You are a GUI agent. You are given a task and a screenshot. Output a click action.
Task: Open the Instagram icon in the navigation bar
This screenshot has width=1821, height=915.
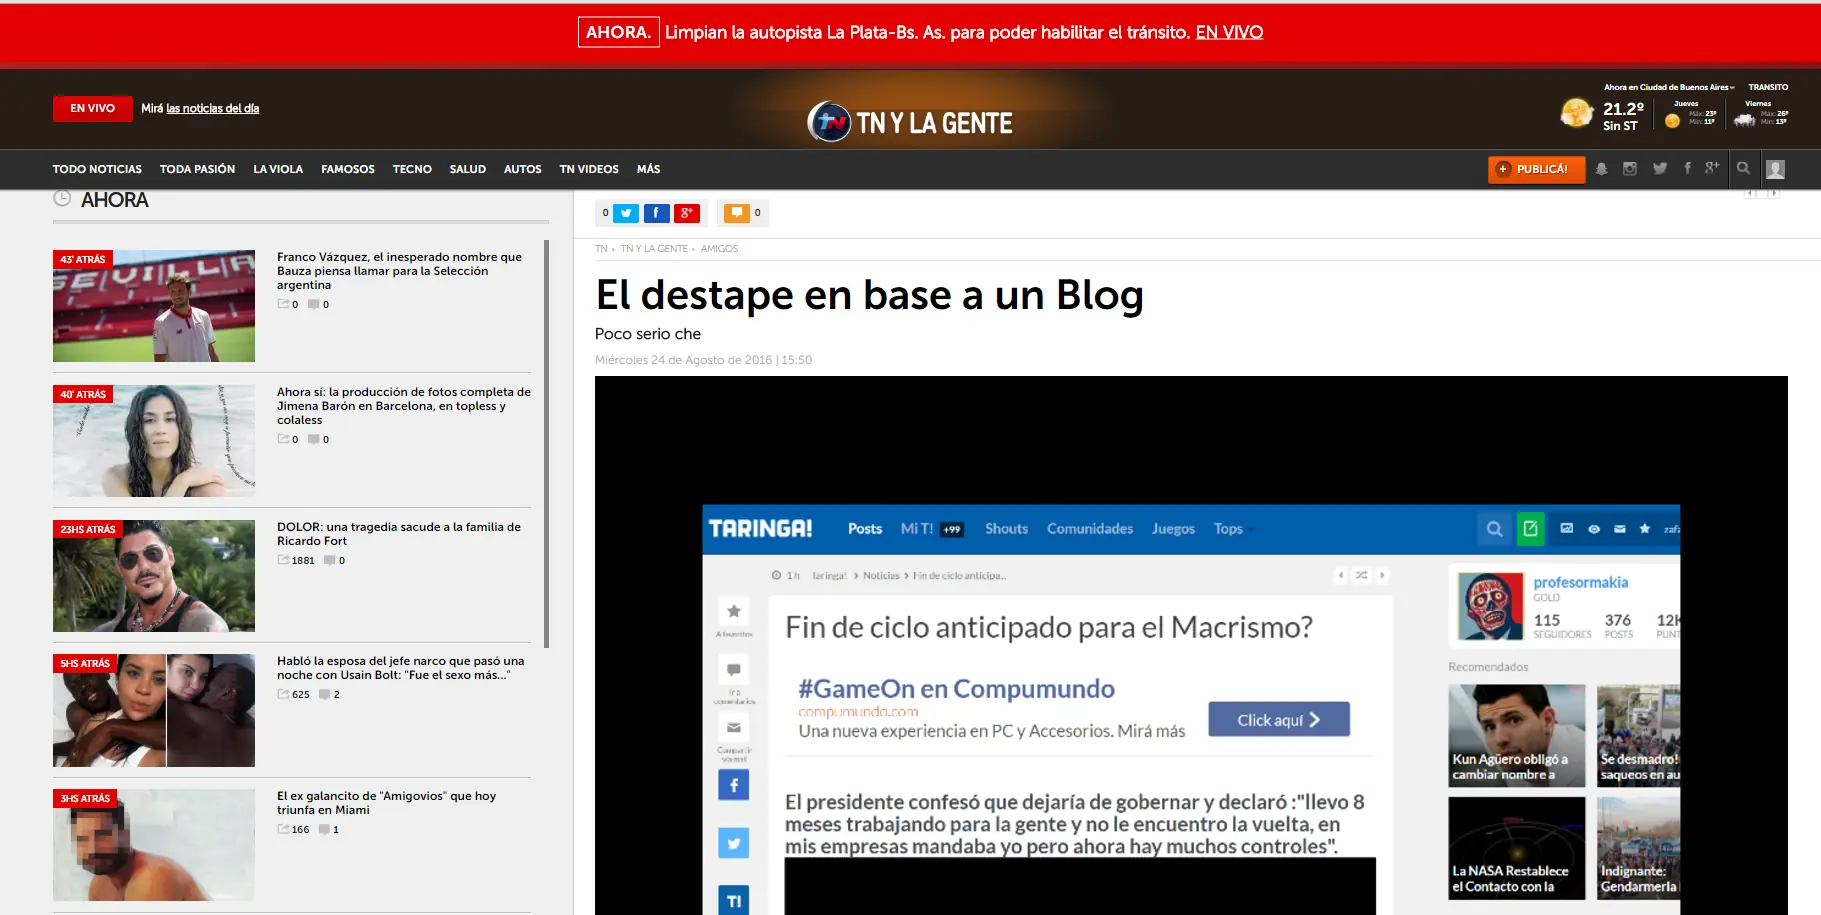tap(1630, 169)
